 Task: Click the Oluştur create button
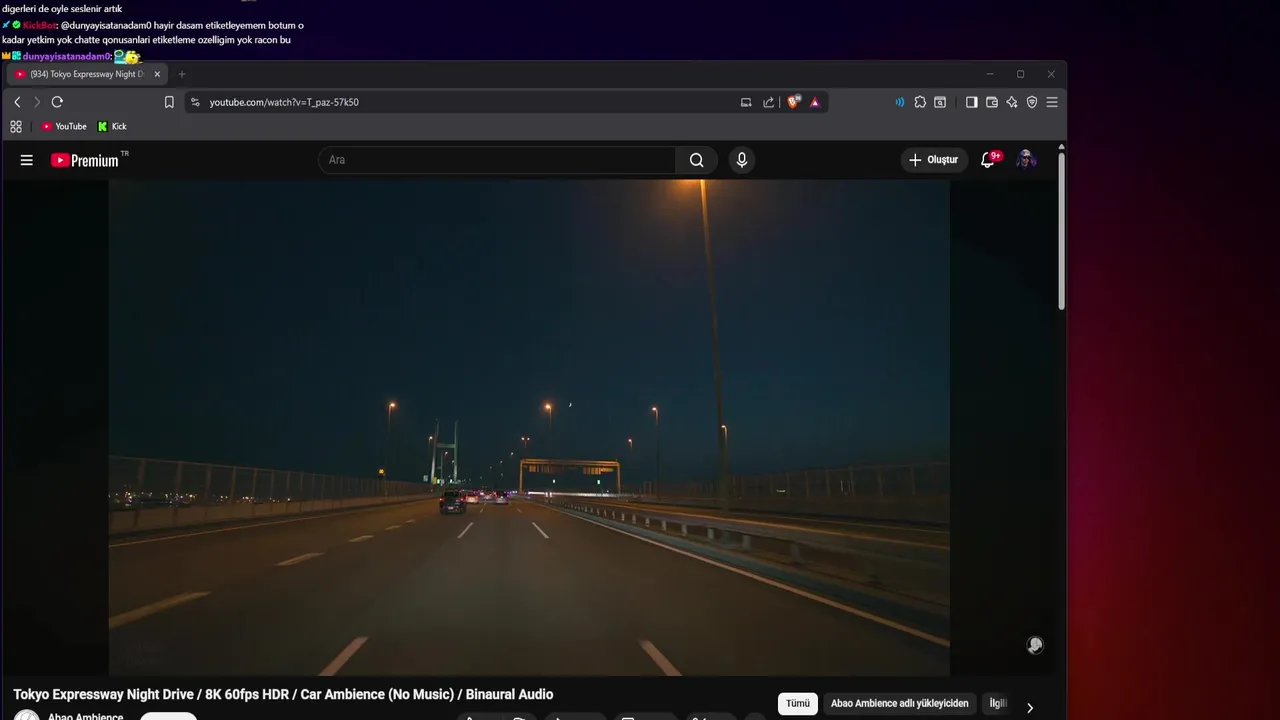click(x=933, y=160)
